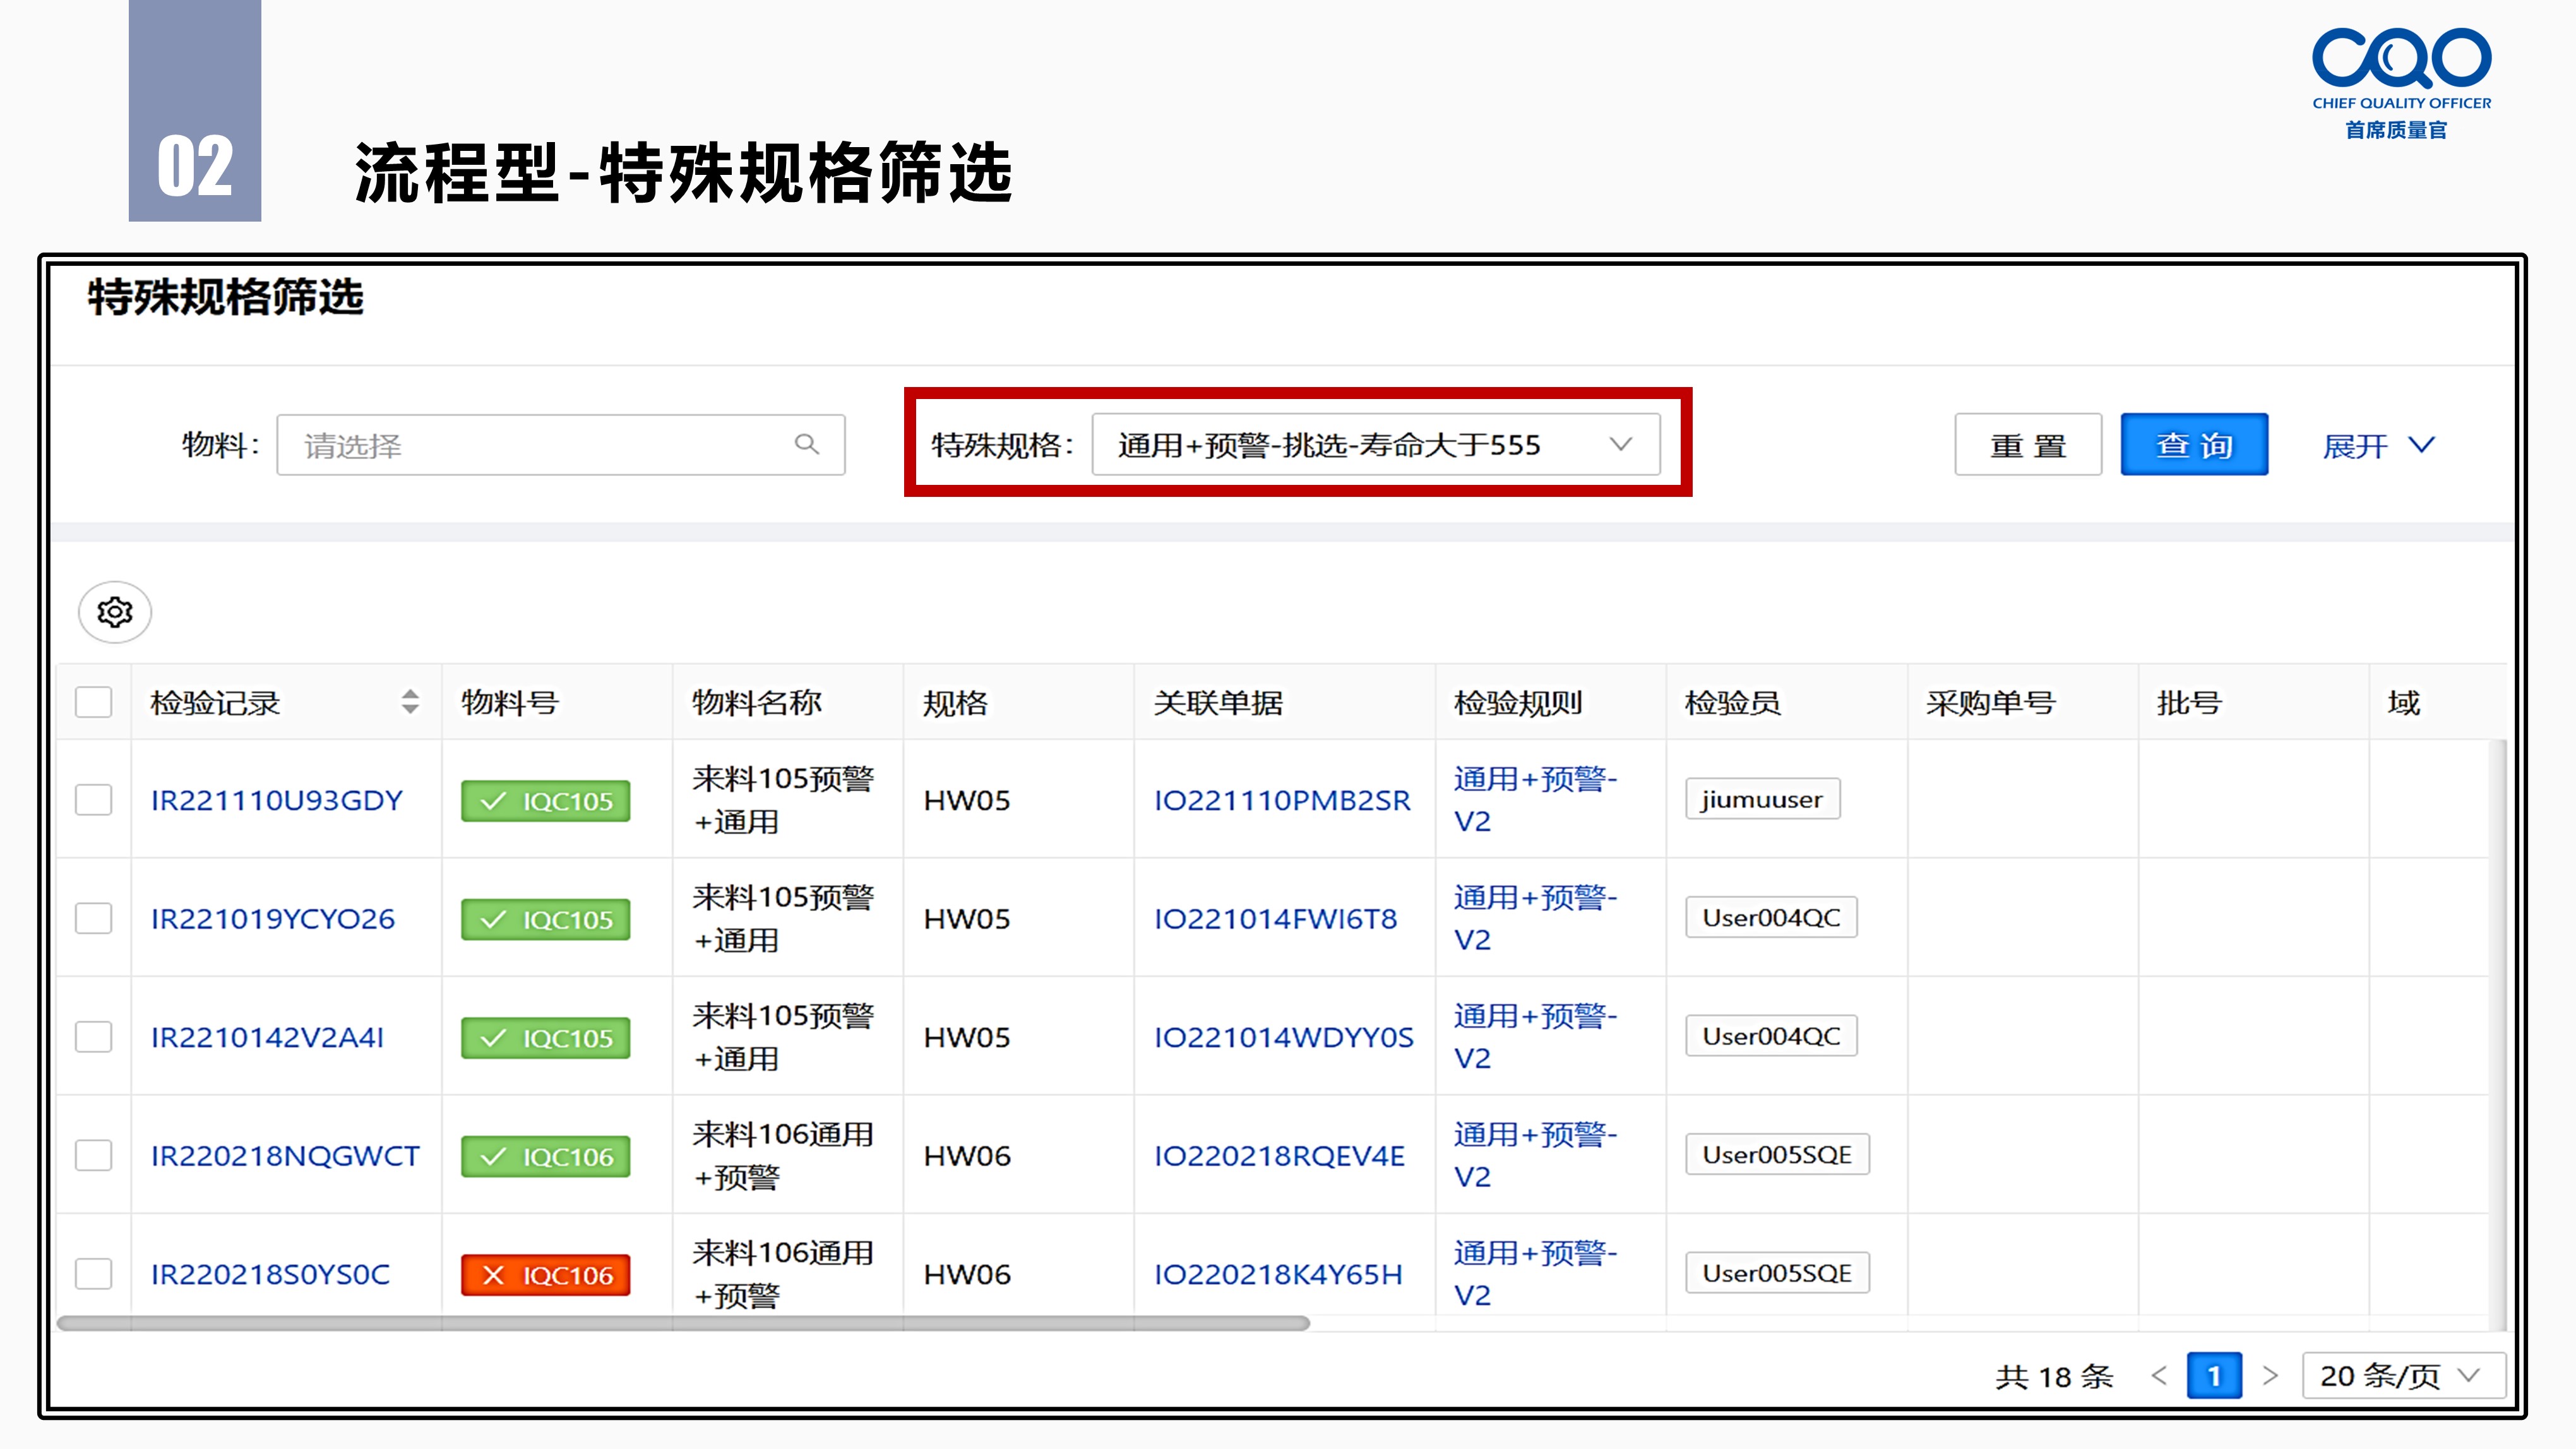
Task: Open record link IR221019YCYO26
Action: (273, 919)
